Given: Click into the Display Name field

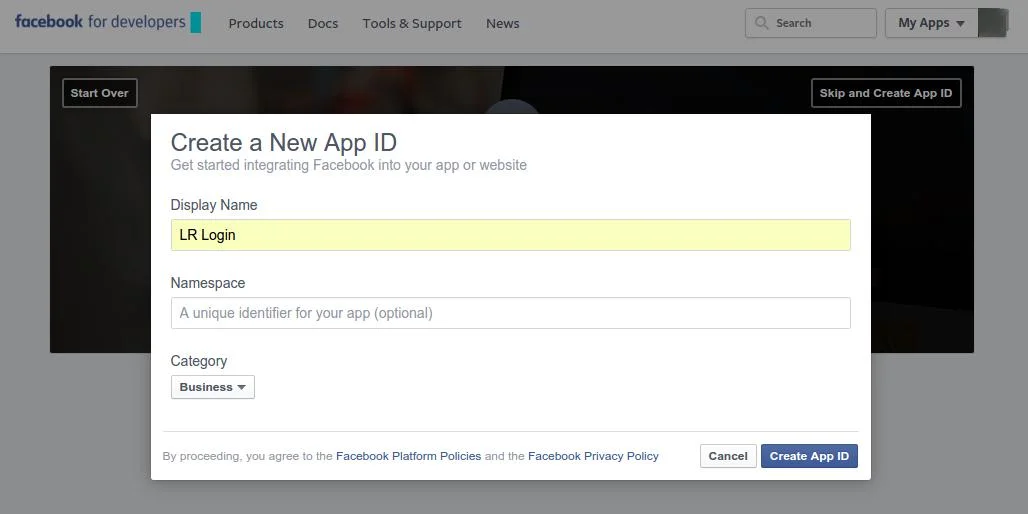Looking at the screenshot, I should pos(511,235).
